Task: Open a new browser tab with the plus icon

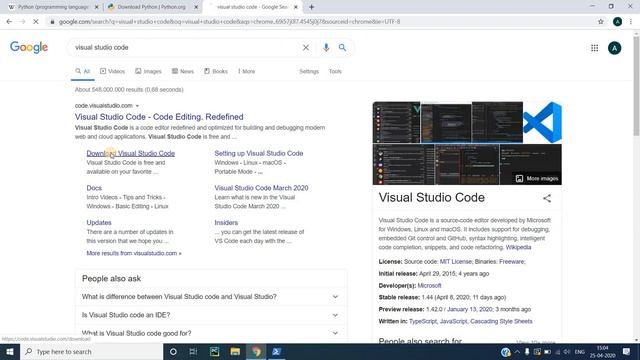Action: (311, 7)
